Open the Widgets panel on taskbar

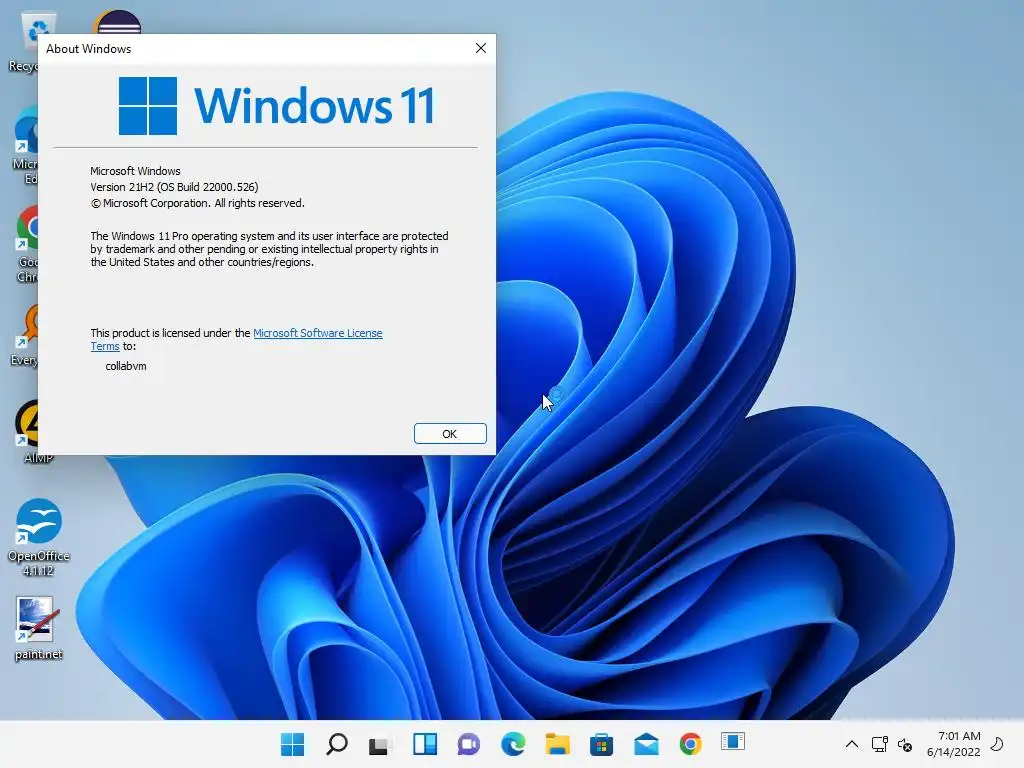coord(425,744)
